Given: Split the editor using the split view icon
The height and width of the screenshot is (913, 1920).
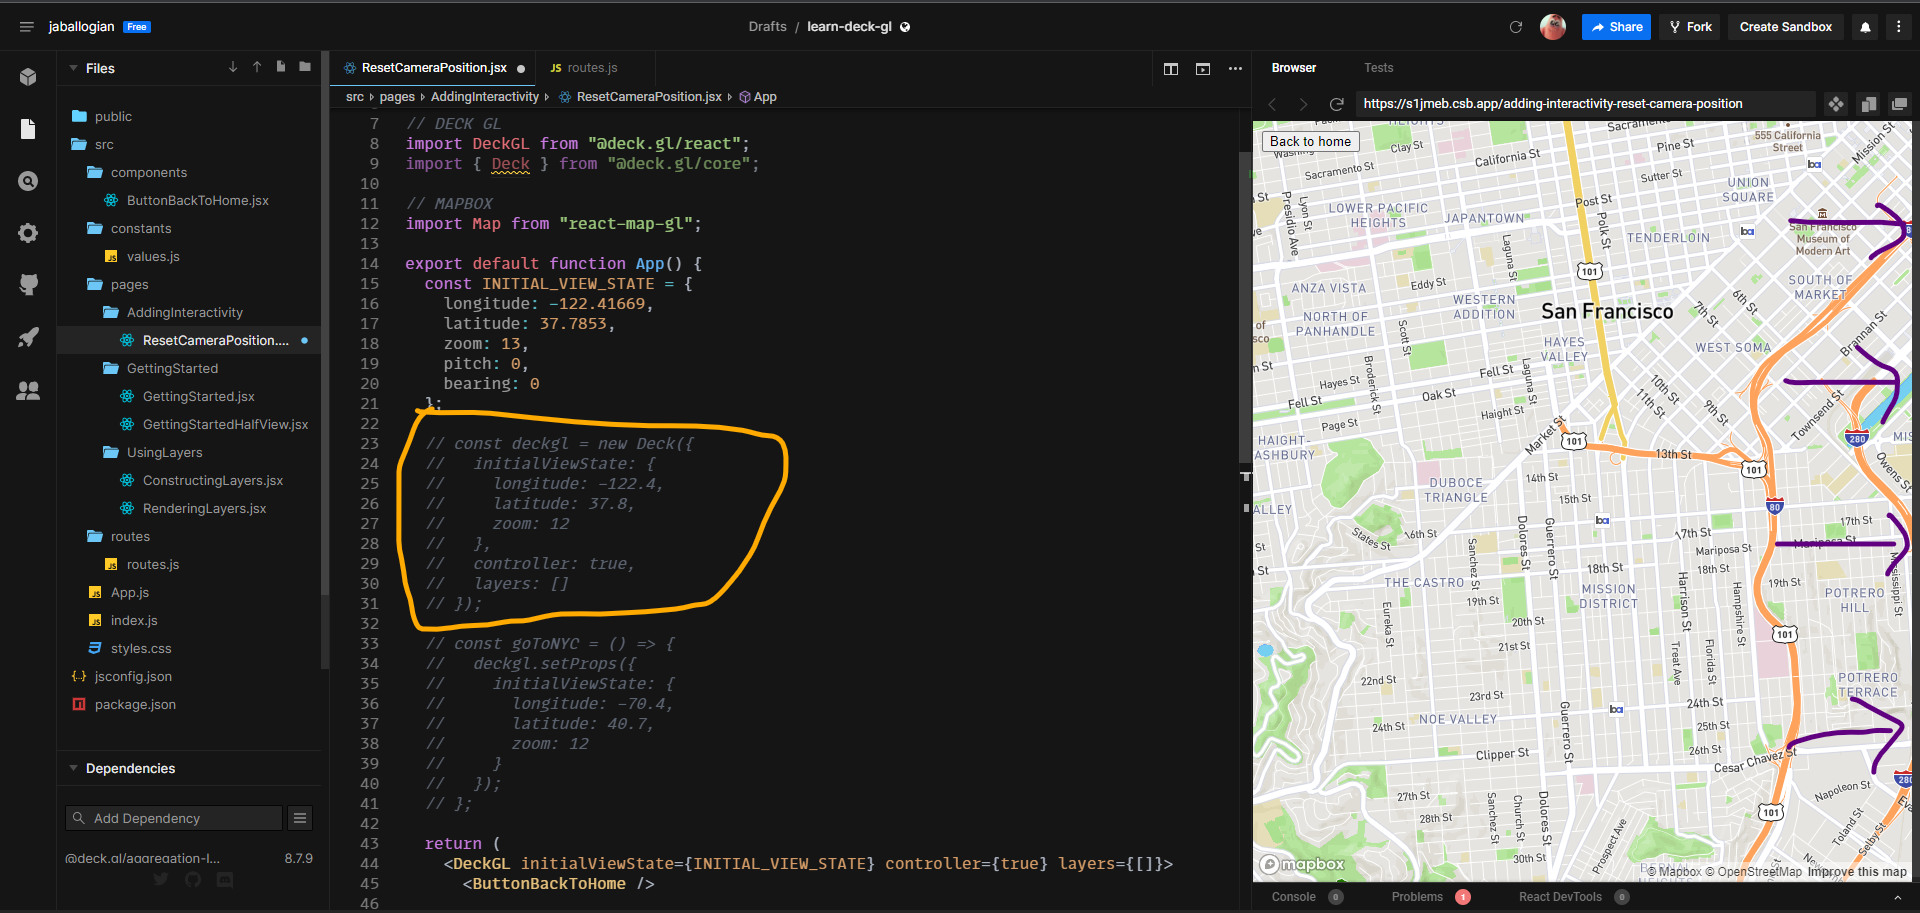Looking at the screenshot, I should 1171,69.
